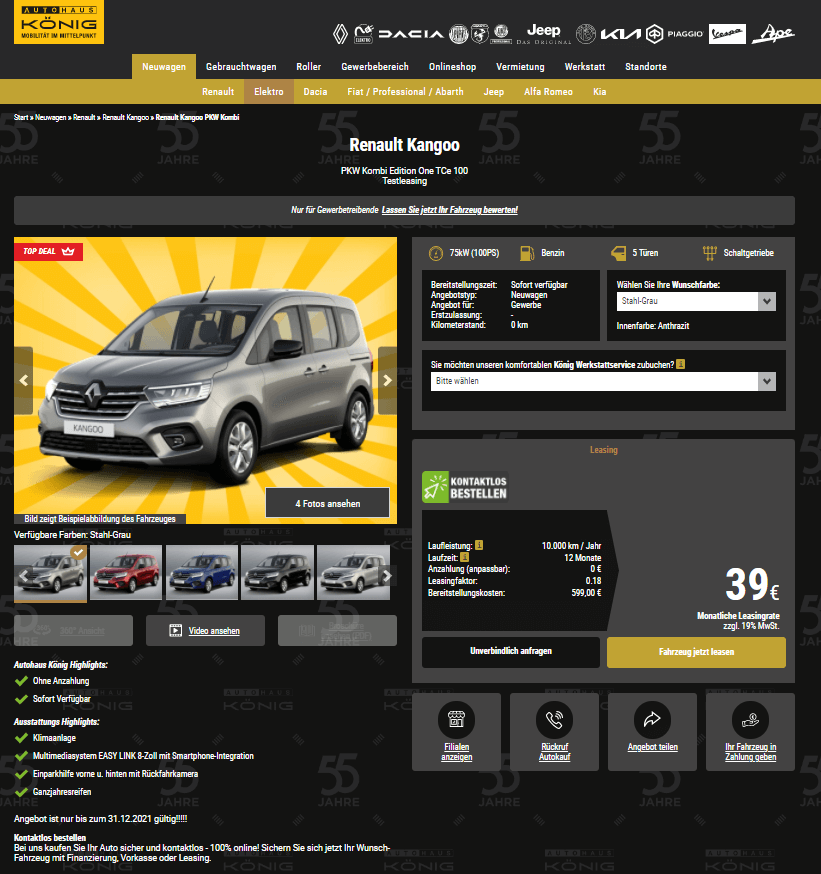Click the Autohaus König logo
Screen dimensions: 821x874
point(59,22)
